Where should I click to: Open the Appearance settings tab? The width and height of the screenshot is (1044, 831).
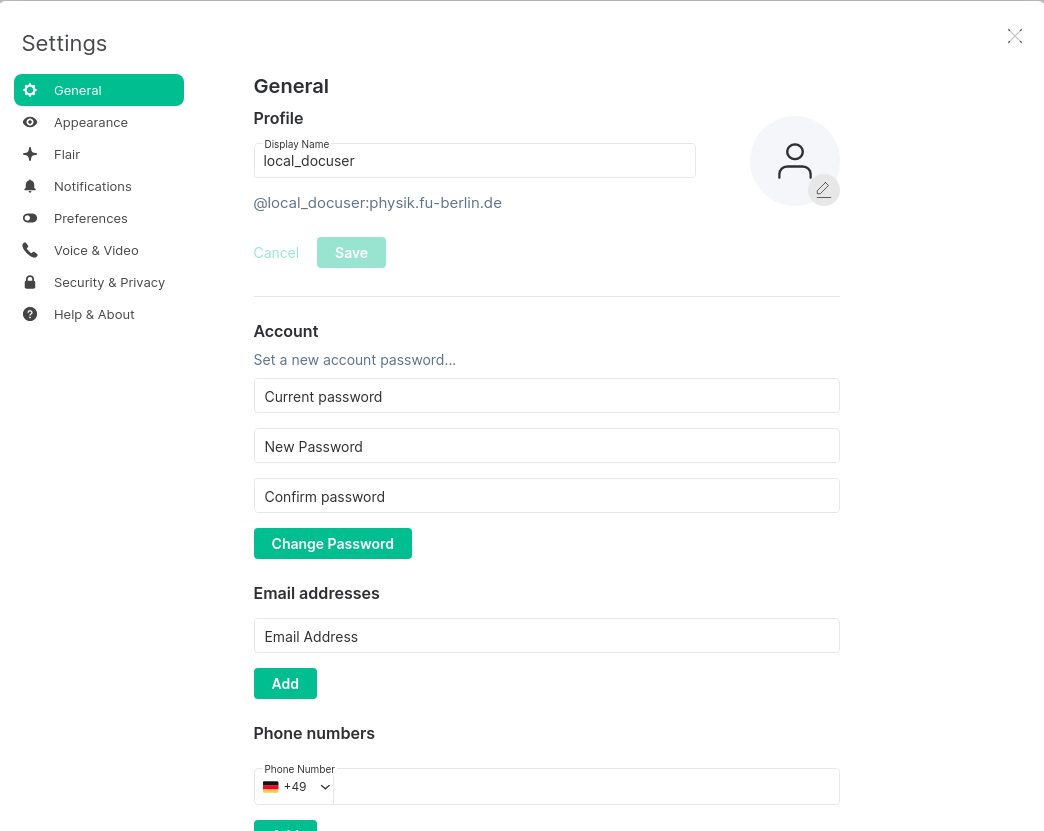[x=91, y=122]
